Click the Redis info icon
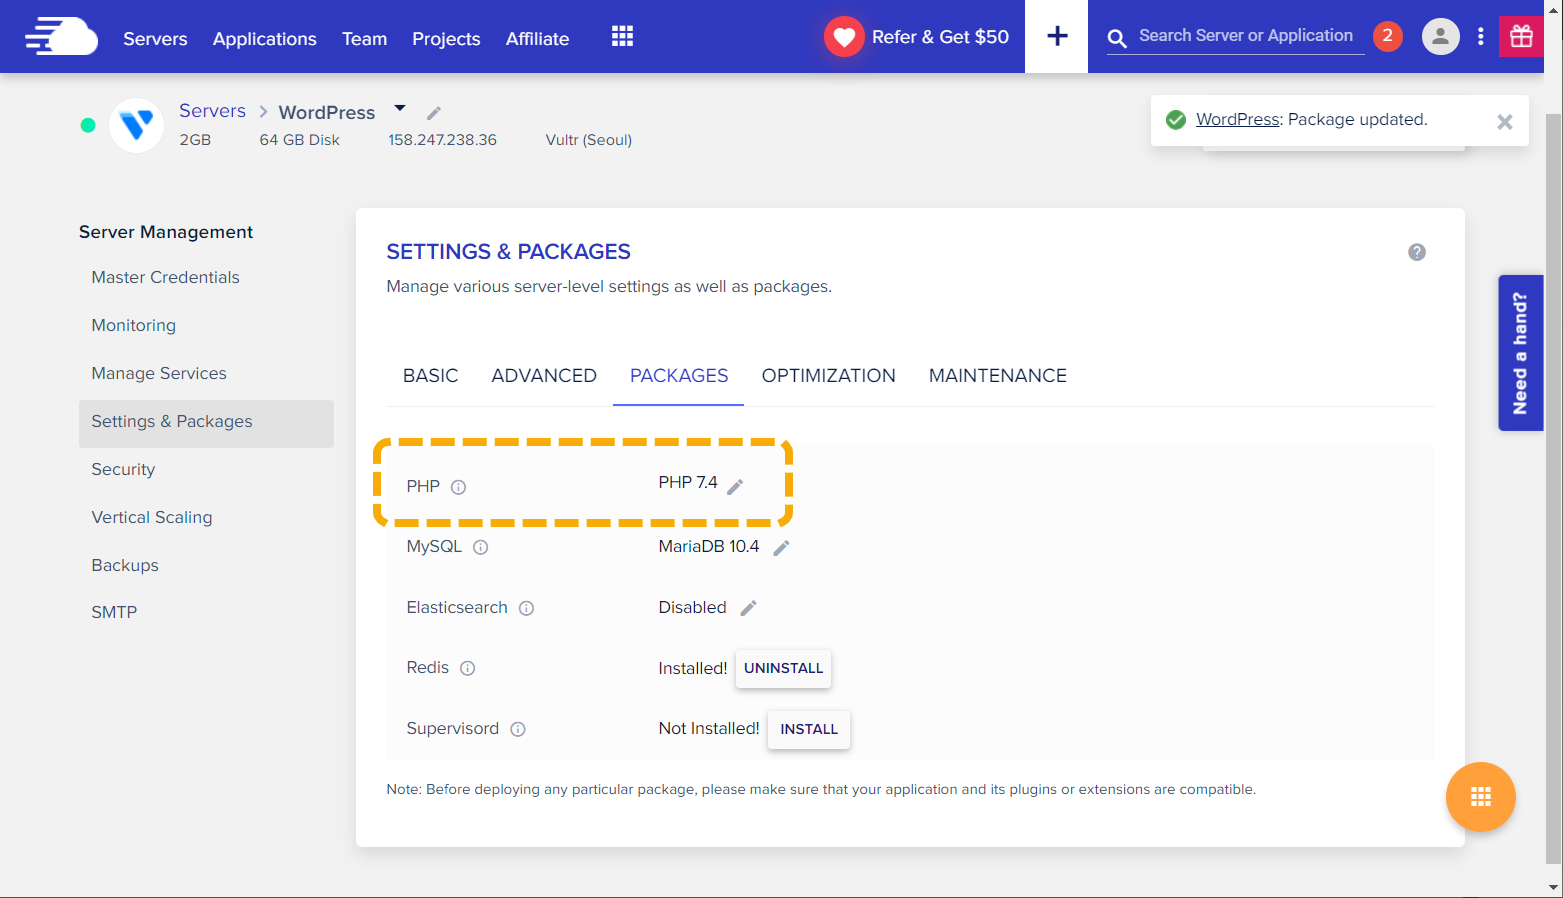Image resolution: width=1563 pixels, height=898 pixels. 467,668
